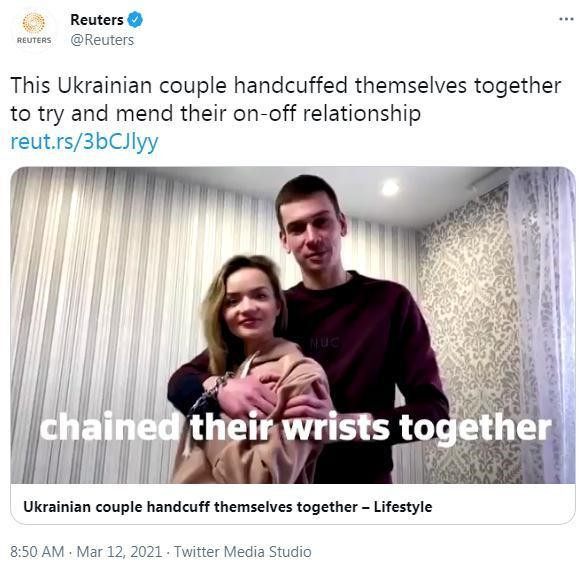This screenshot has width=586, height=571.
Task: Click the ceiling spotlight in the video
Action: [390, 187]
